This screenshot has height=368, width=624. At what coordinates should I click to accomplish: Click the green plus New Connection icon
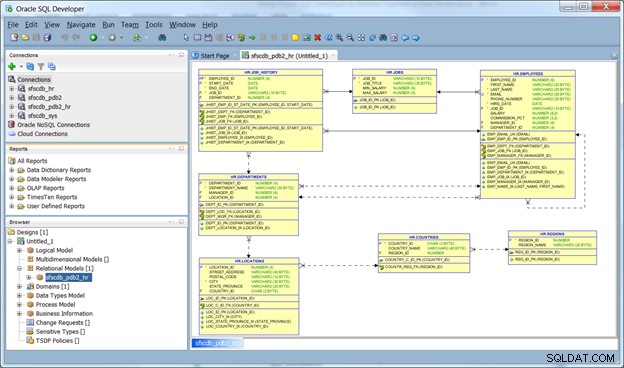pyautogui.click(x=12, y=66)
